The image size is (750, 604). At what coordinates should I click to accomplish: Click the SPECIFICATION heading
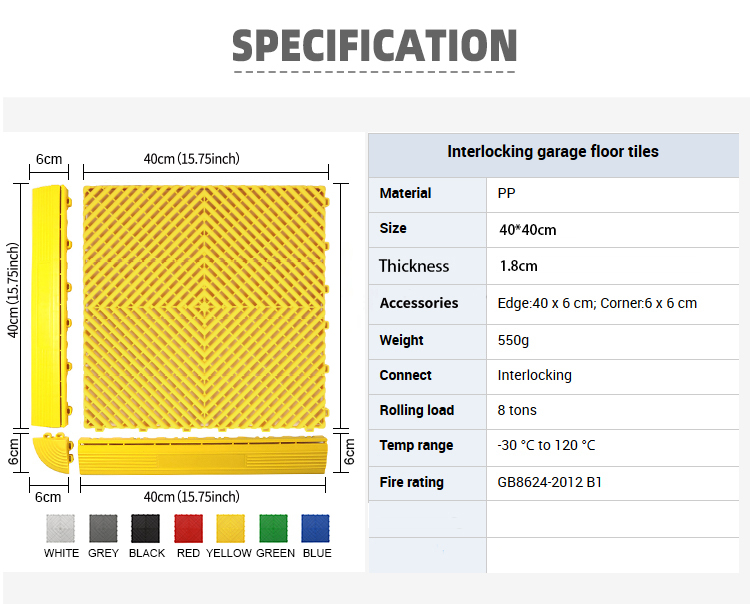(x=375, y=45)
